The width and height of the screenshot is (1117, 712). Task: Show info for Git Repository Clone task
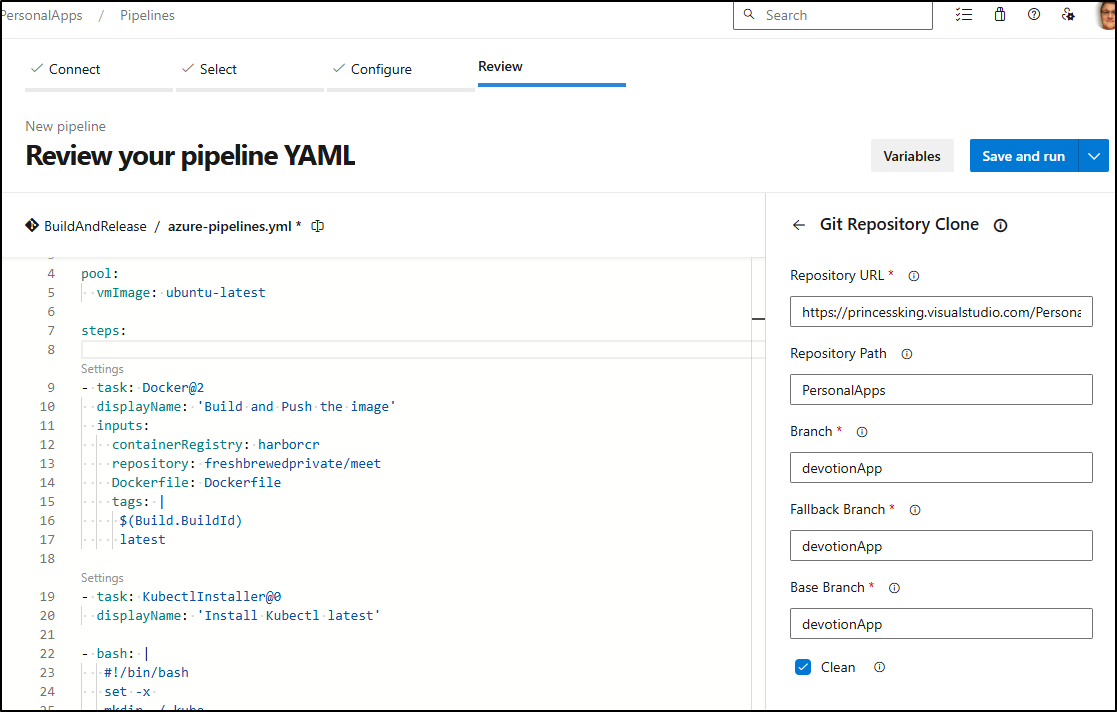1001,226
